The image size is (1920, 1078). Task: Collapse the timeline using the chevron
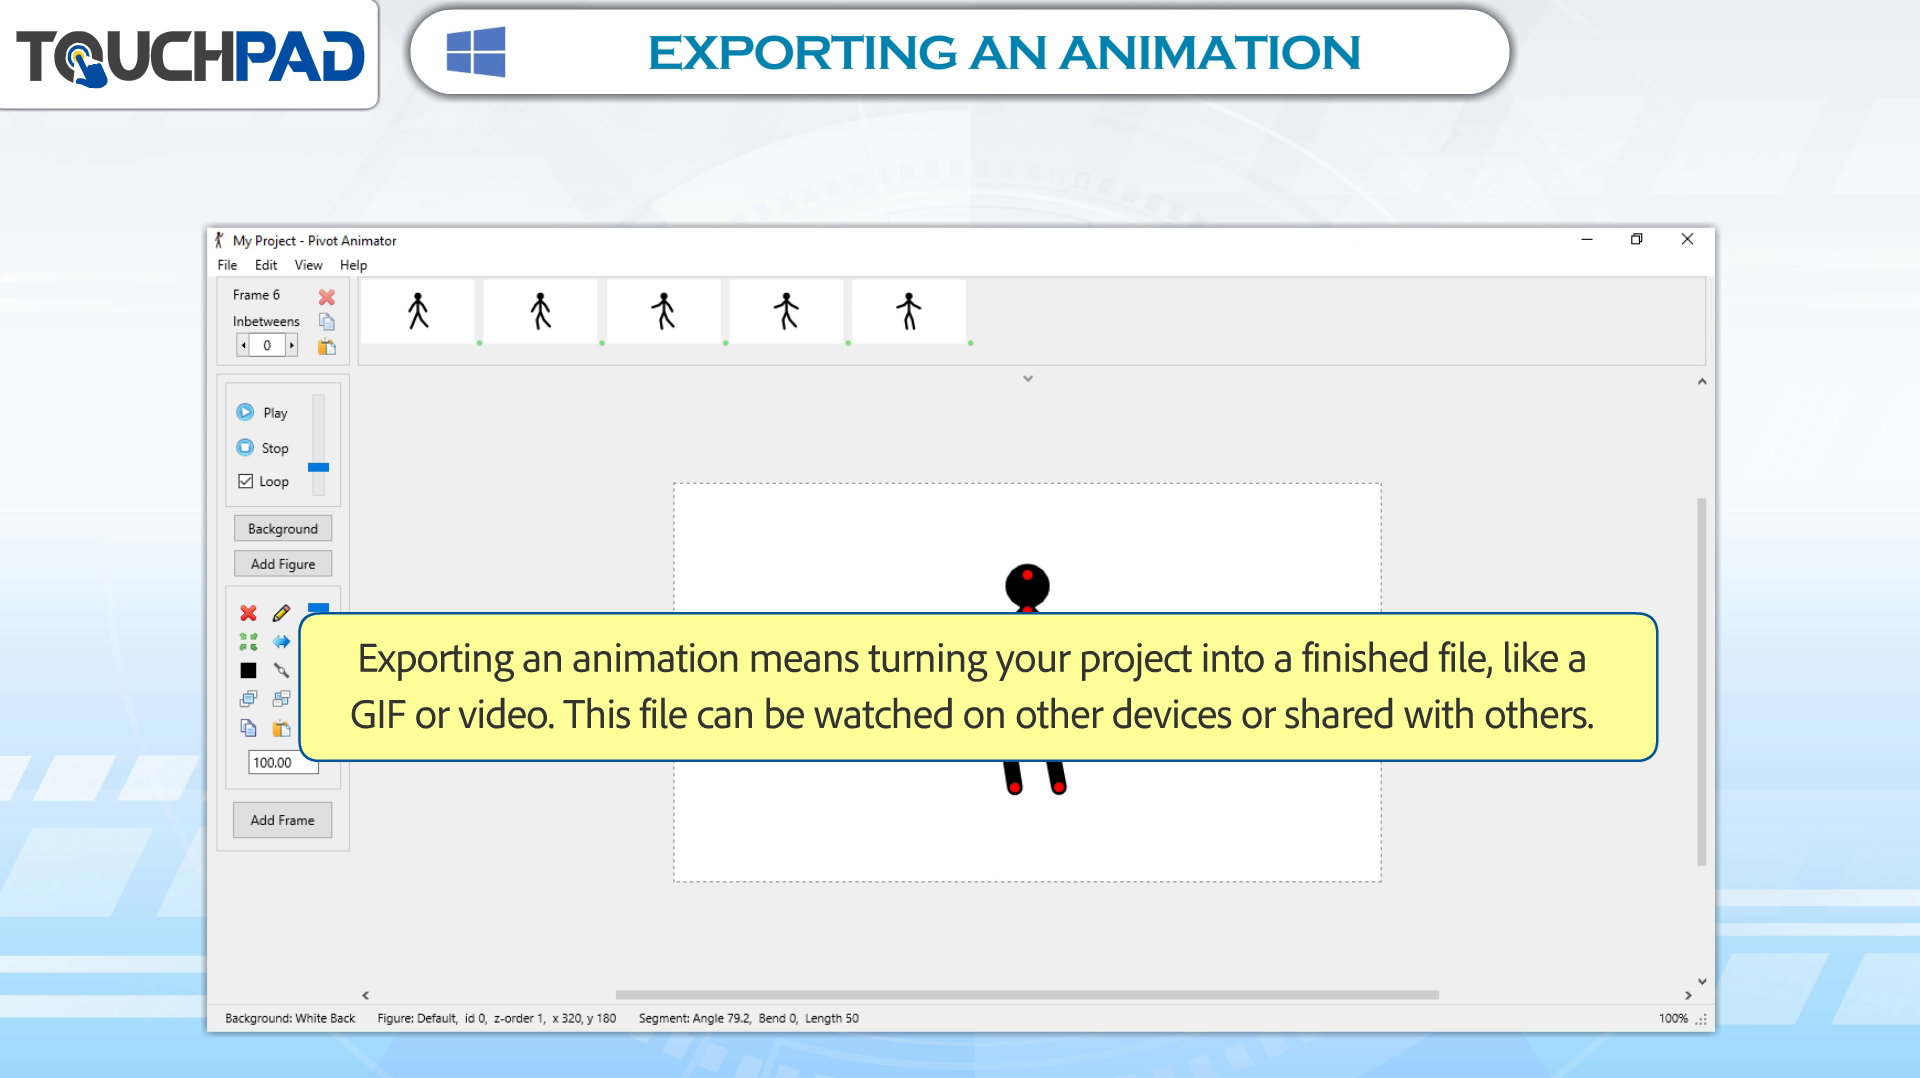(x=1027, y=379)
